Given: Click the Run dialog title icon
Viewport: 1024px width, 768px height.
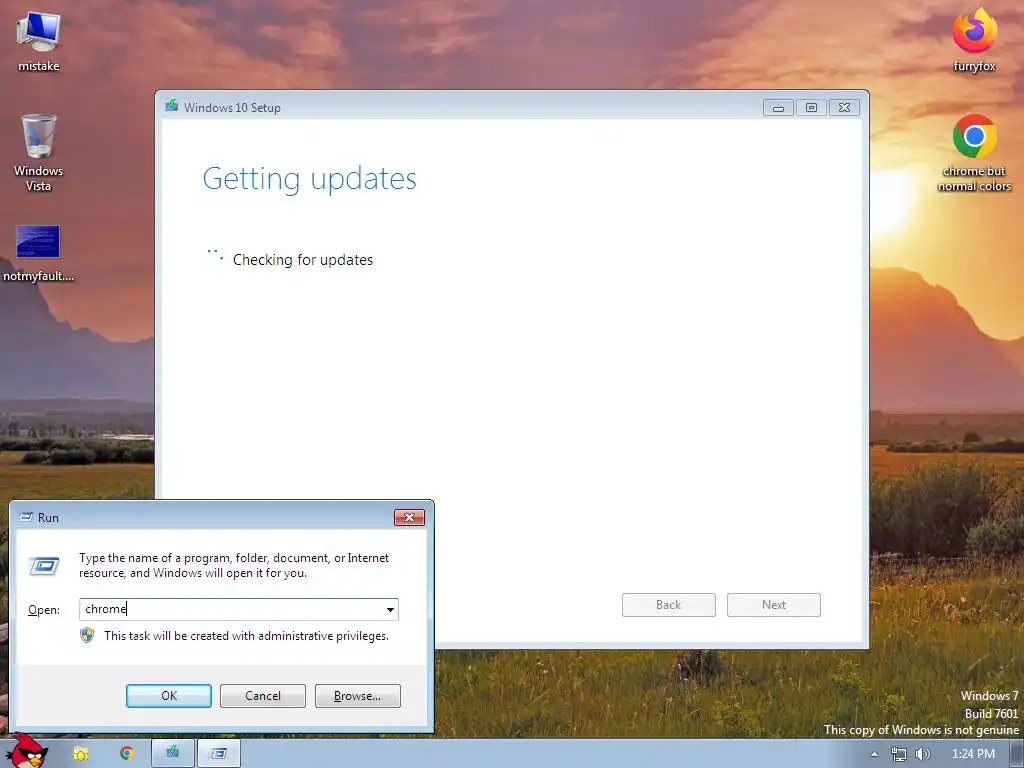Looking at the screenshot, I should [x=26, y=517].
